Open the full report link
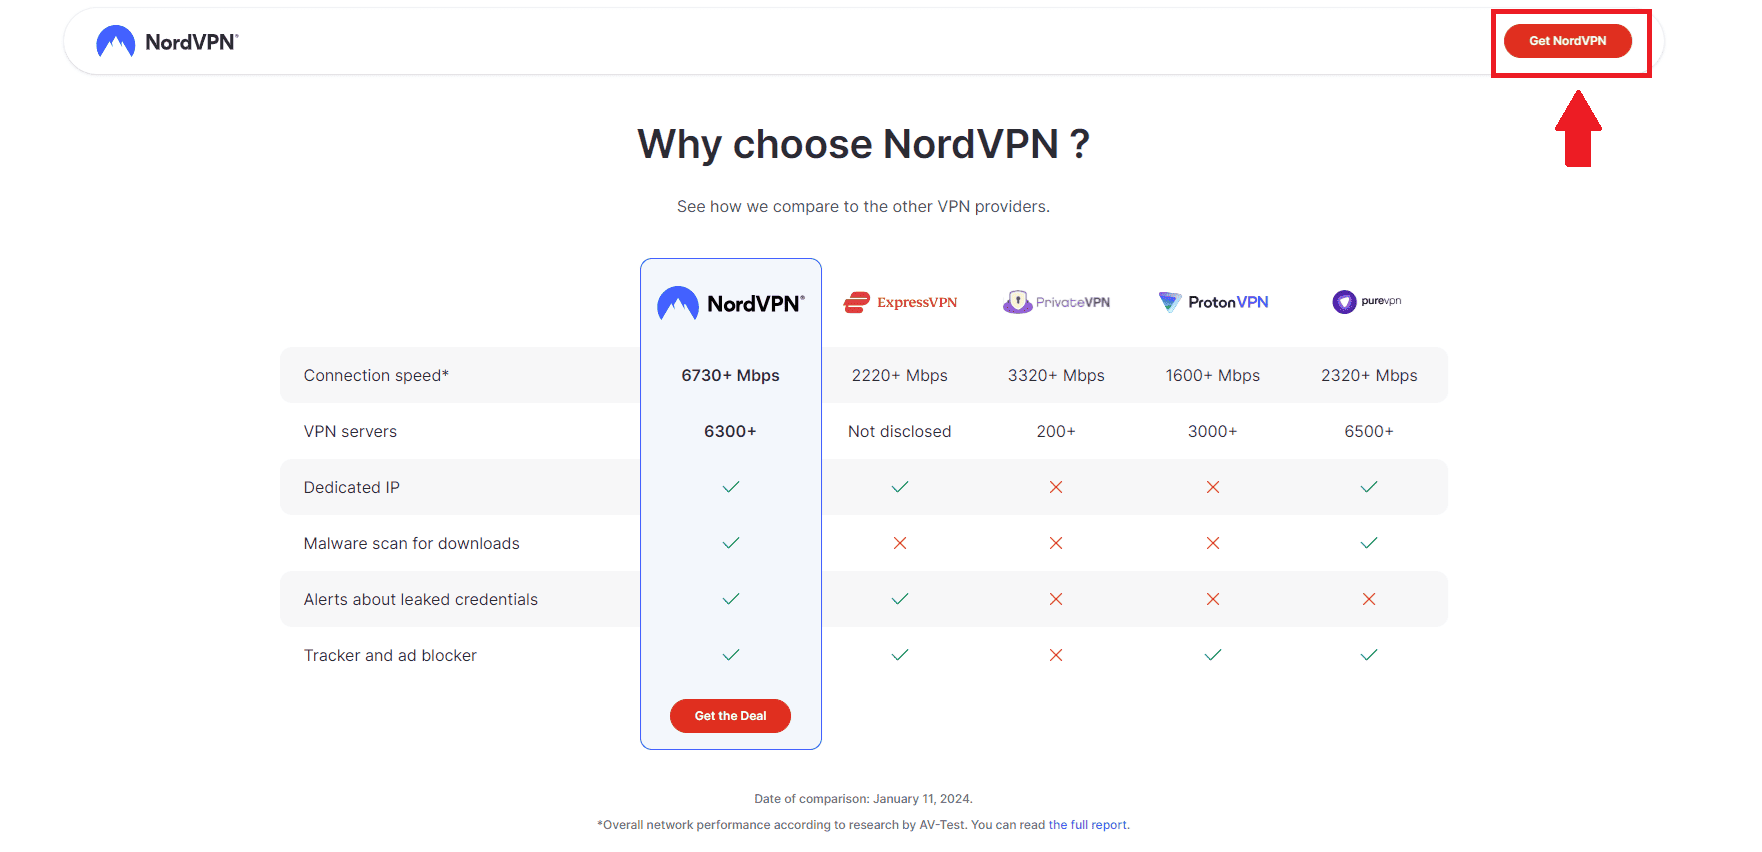 point(1087,824)
